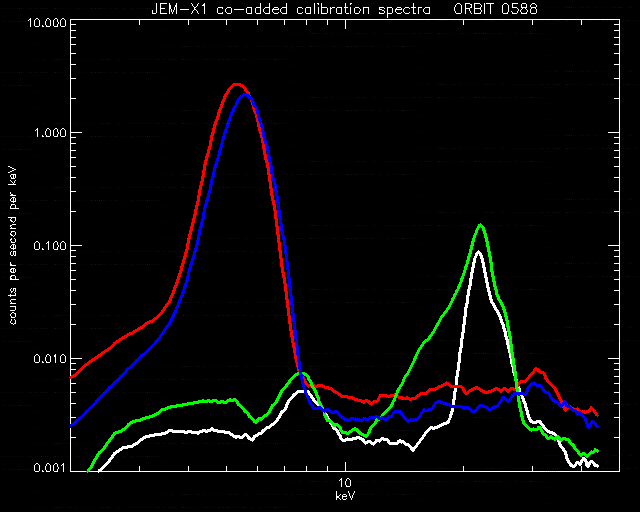Viewport: 640px width, 512px height.
Task: Select the 10.000 y-axis tick label
Action: point(46,22)
